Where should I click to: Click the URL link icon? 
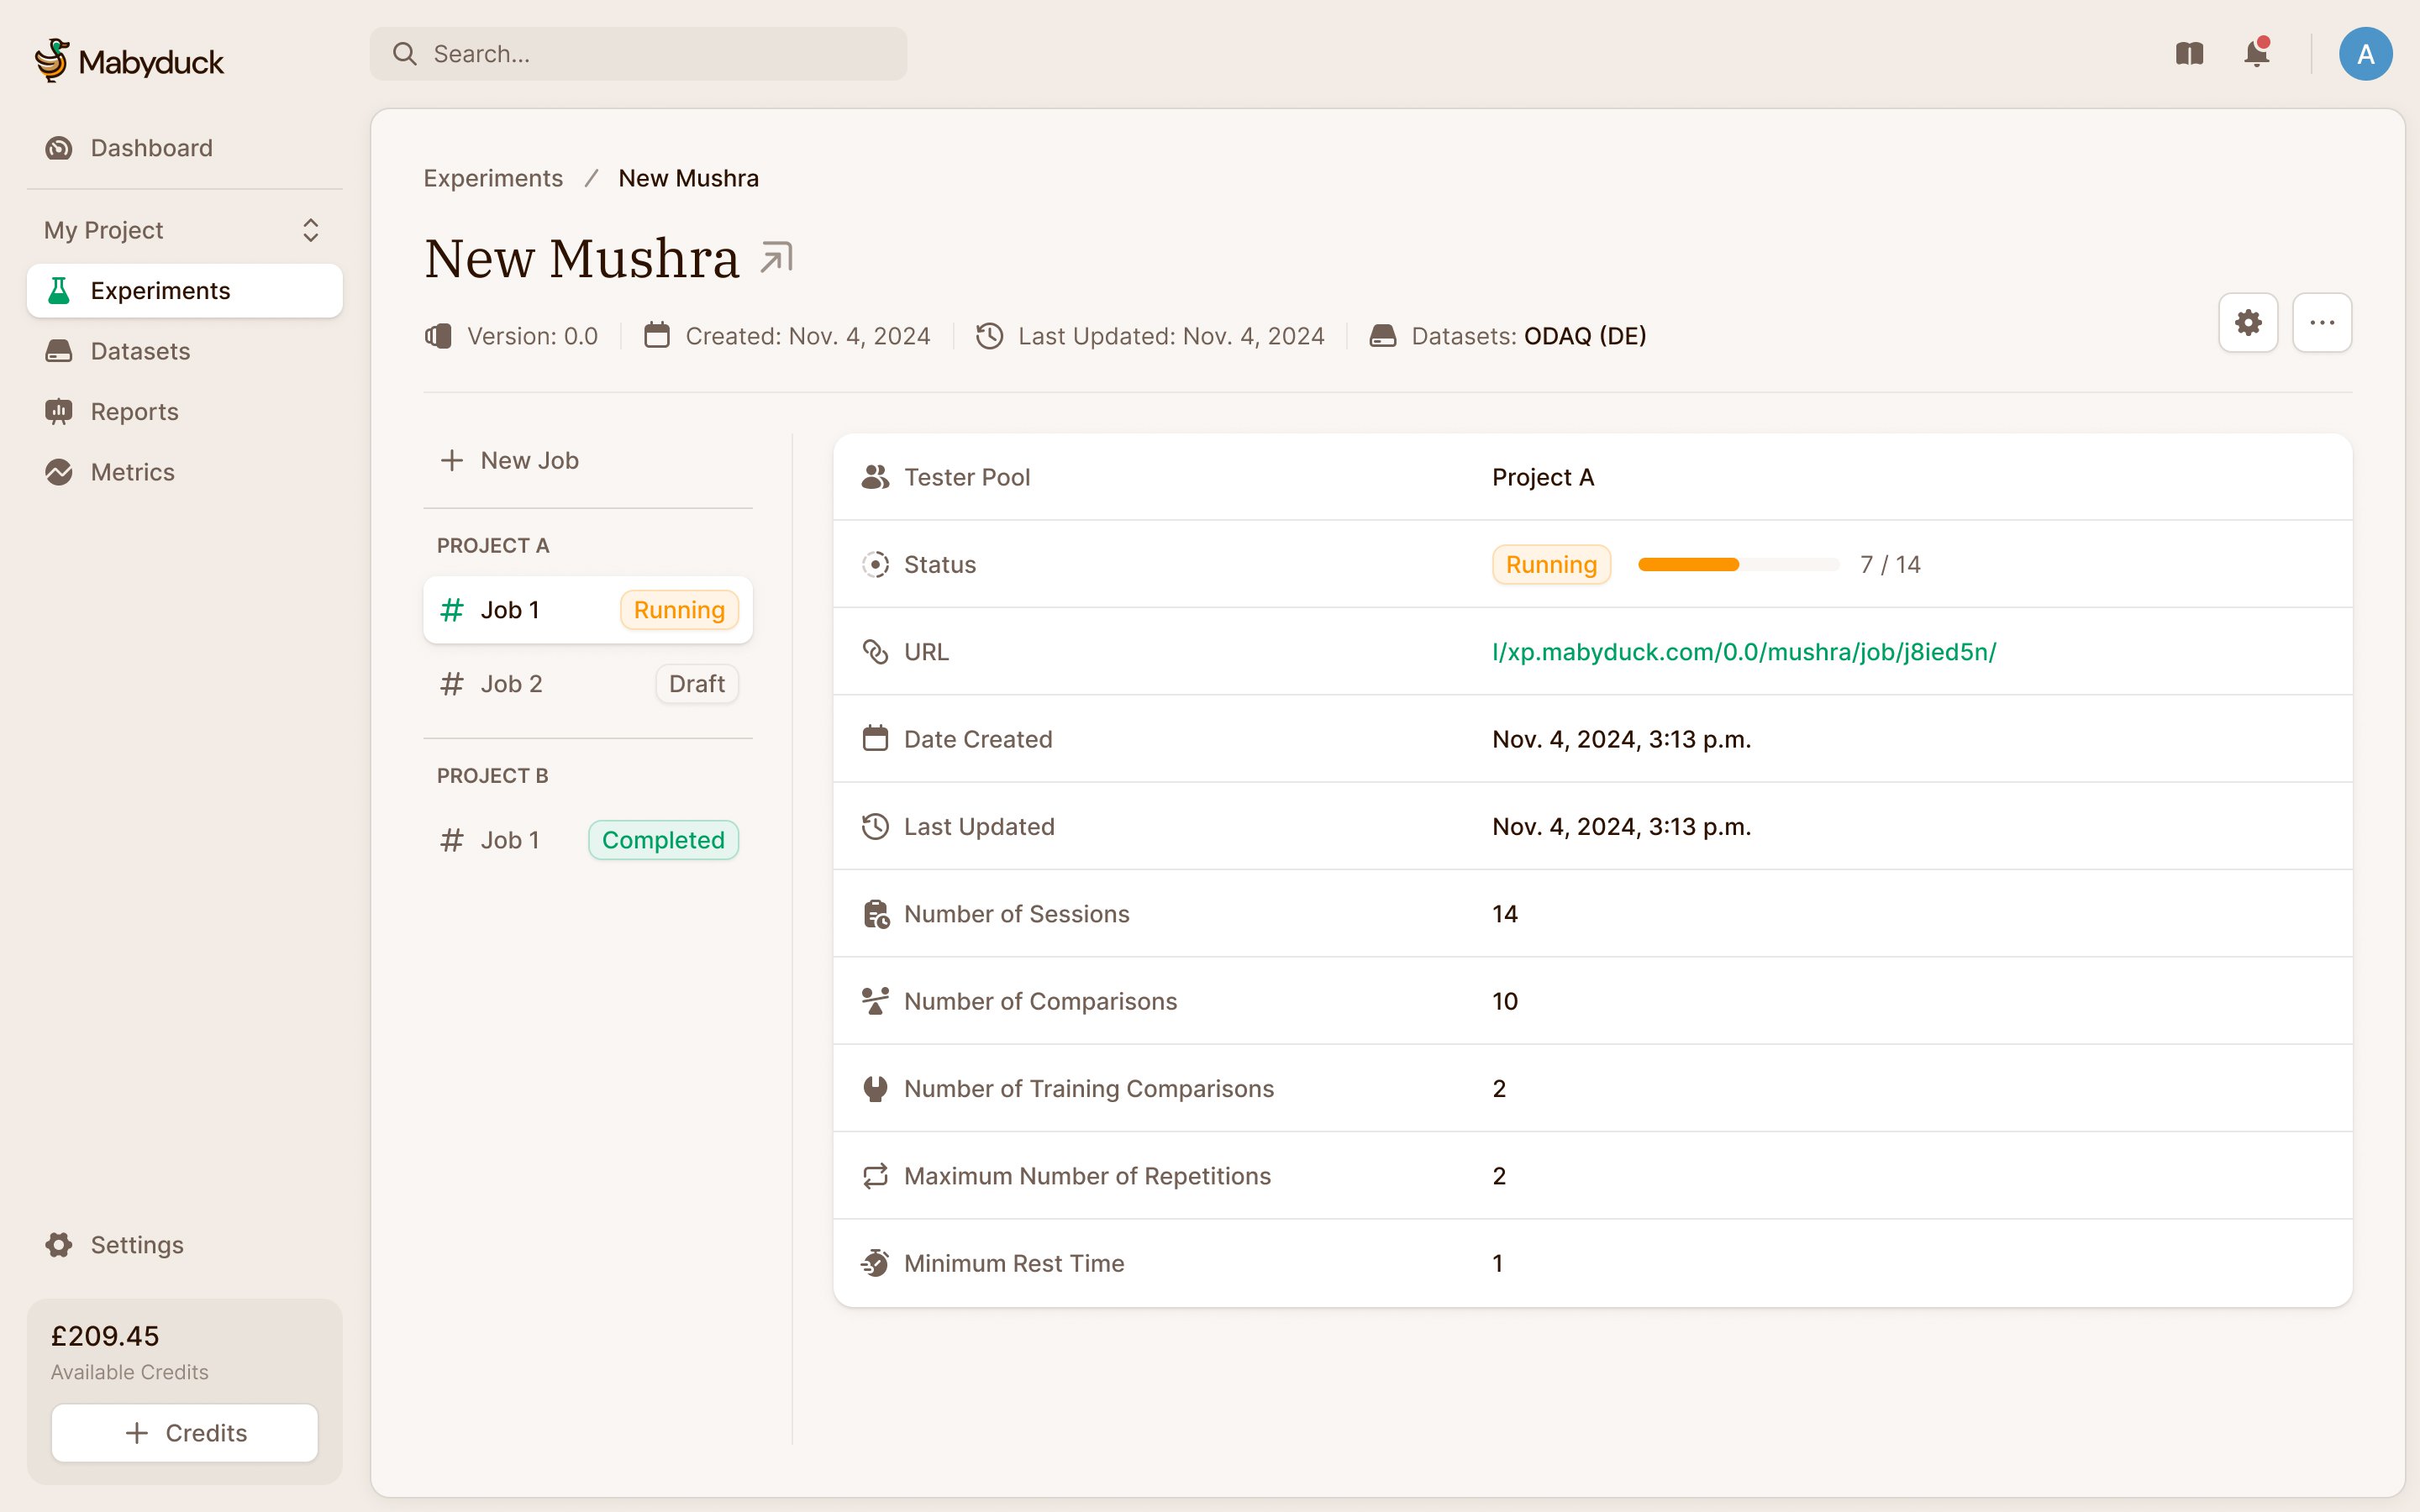point(875,652)
